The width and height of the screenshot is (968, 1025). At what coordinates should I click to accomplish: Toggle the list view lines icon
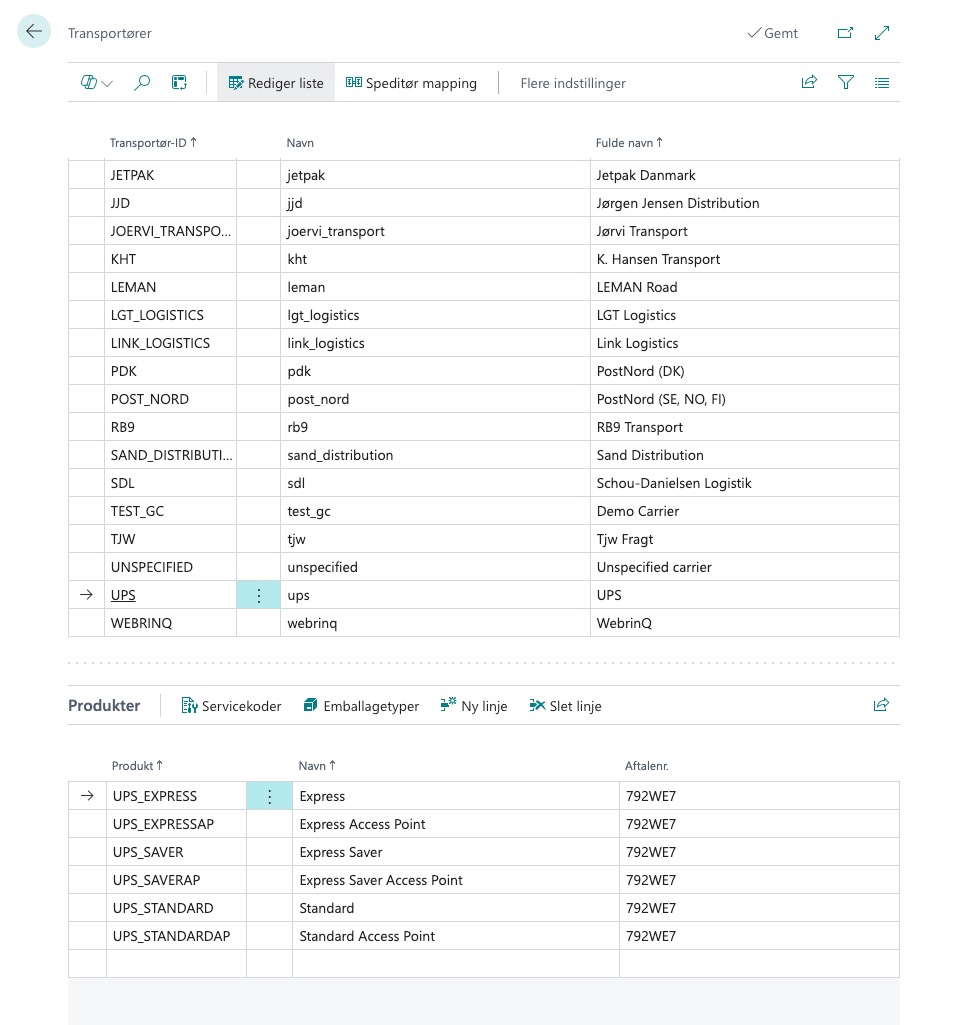point(882,83)
